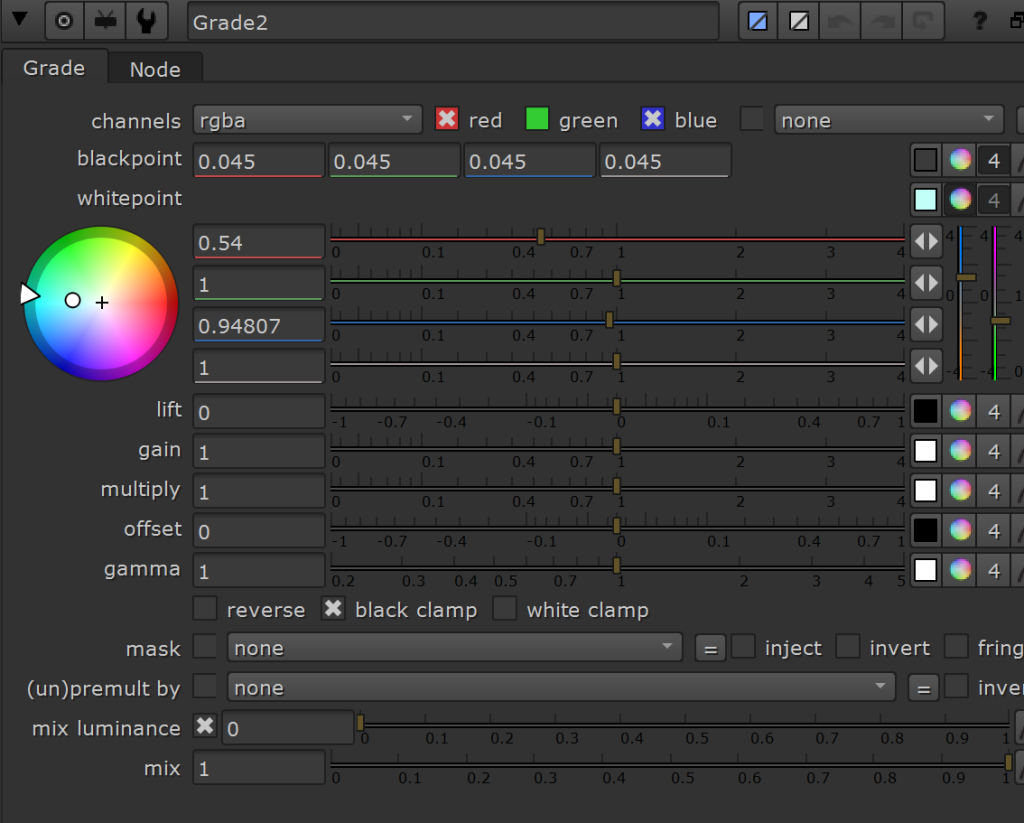
Task: Toggle the red channel checkbox
Action: tap(447, 119)
